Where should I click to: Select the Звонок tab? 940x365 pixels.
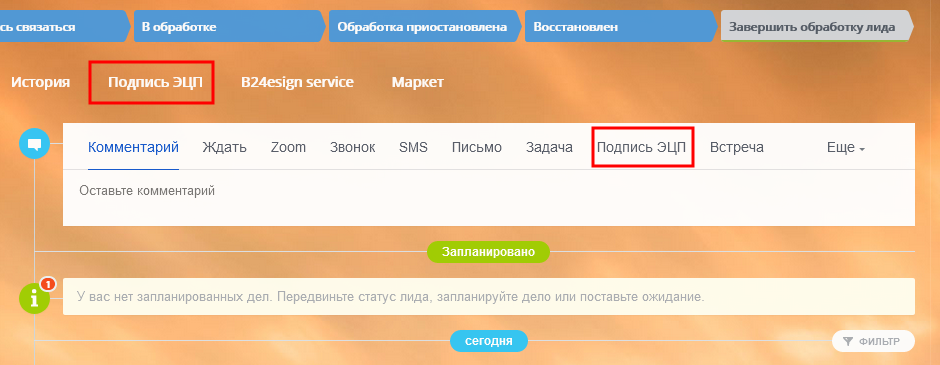tap(352, 147)
